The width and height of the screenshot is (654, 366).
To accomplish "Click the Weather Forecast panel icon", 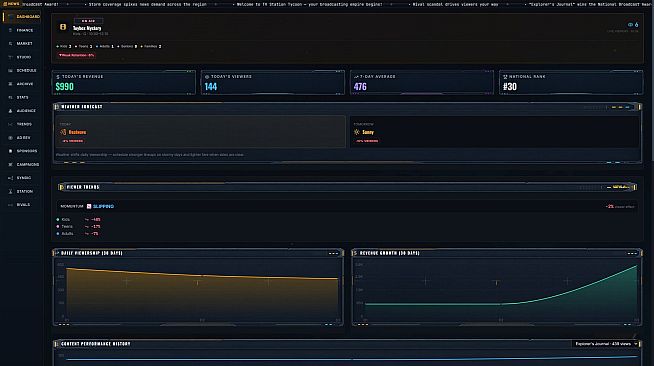I will pos(57,107).
